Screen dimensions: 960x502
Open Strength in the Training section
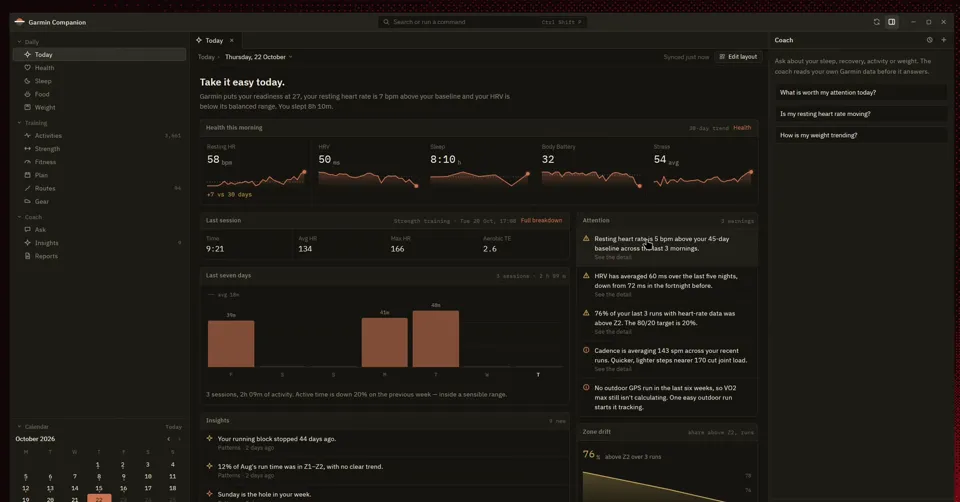[x=99, y=149]
